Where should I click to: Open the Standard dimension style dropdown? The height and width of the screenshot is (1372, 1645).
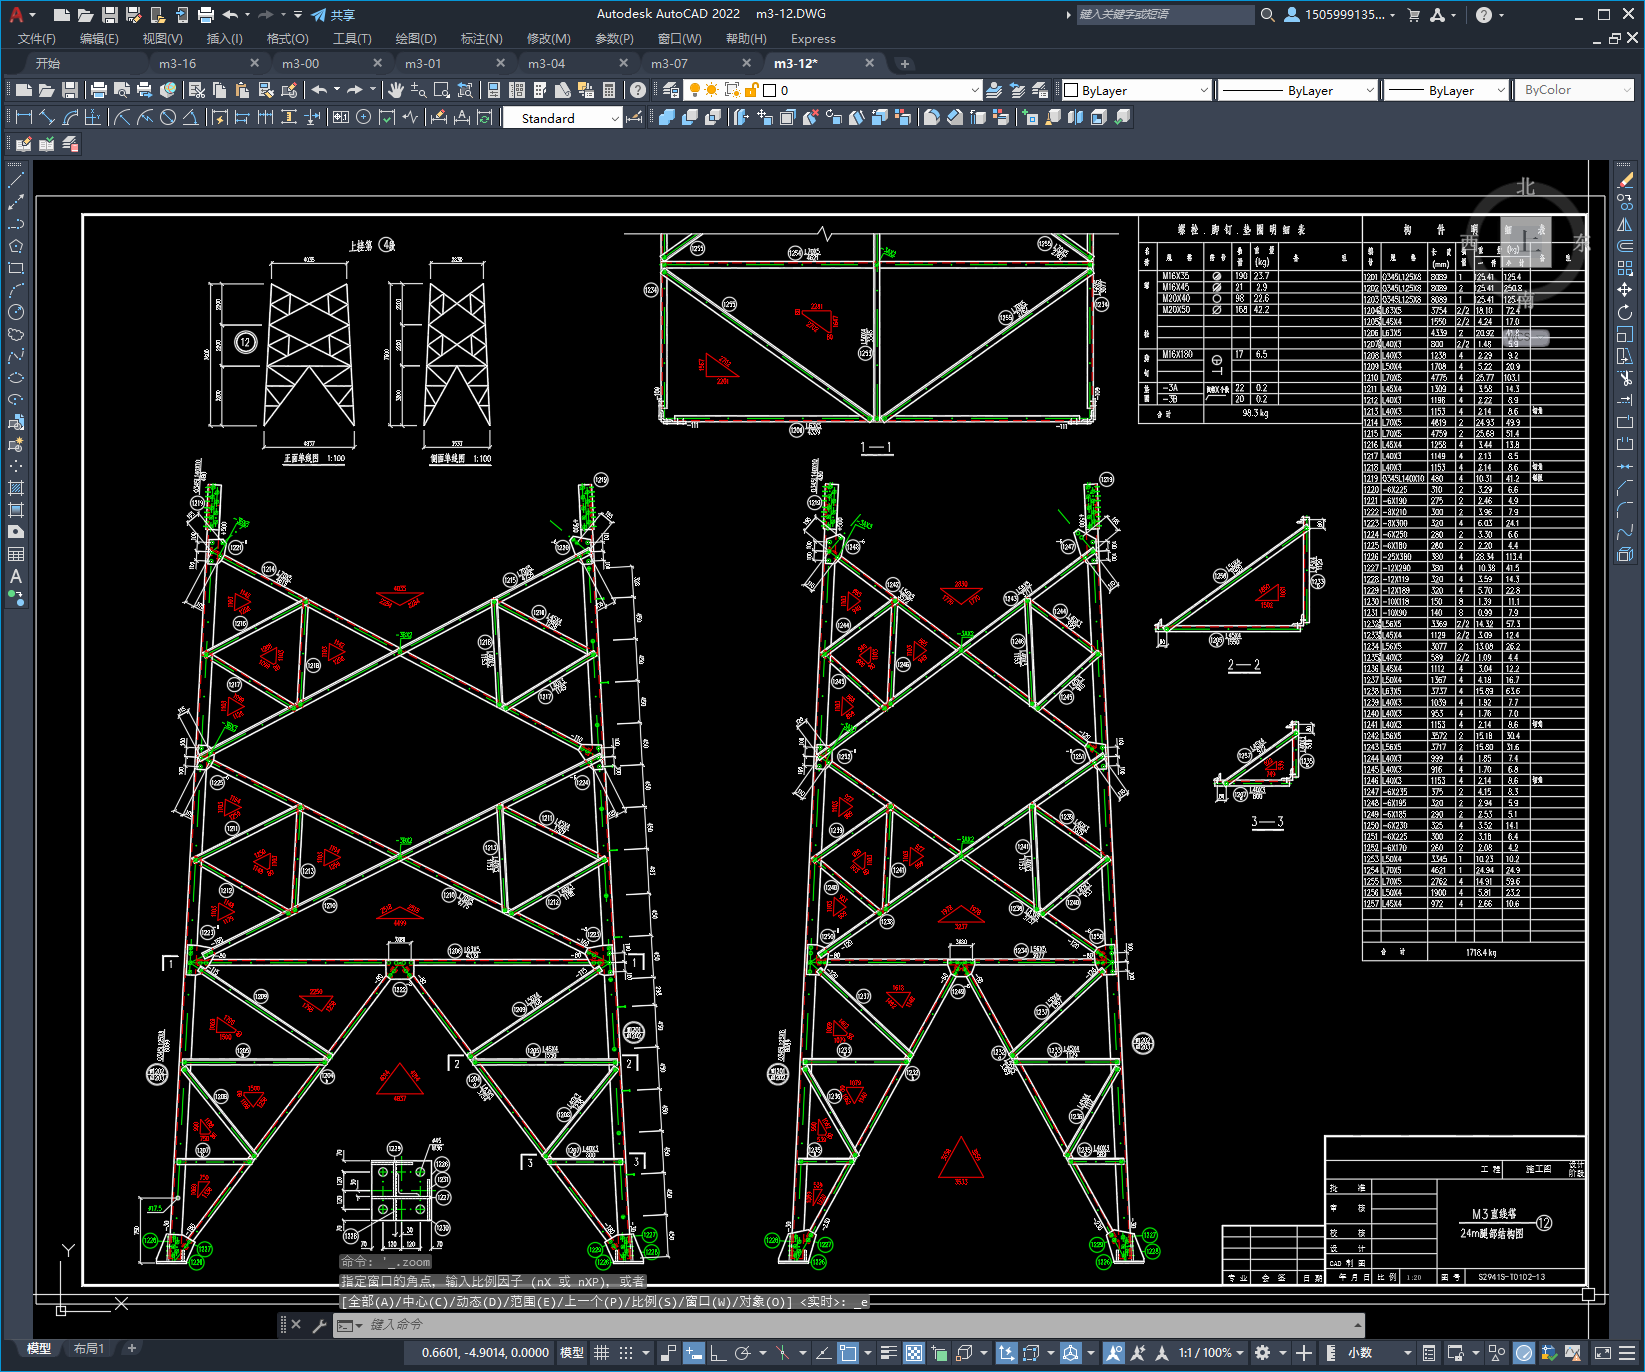click(562, 118)
